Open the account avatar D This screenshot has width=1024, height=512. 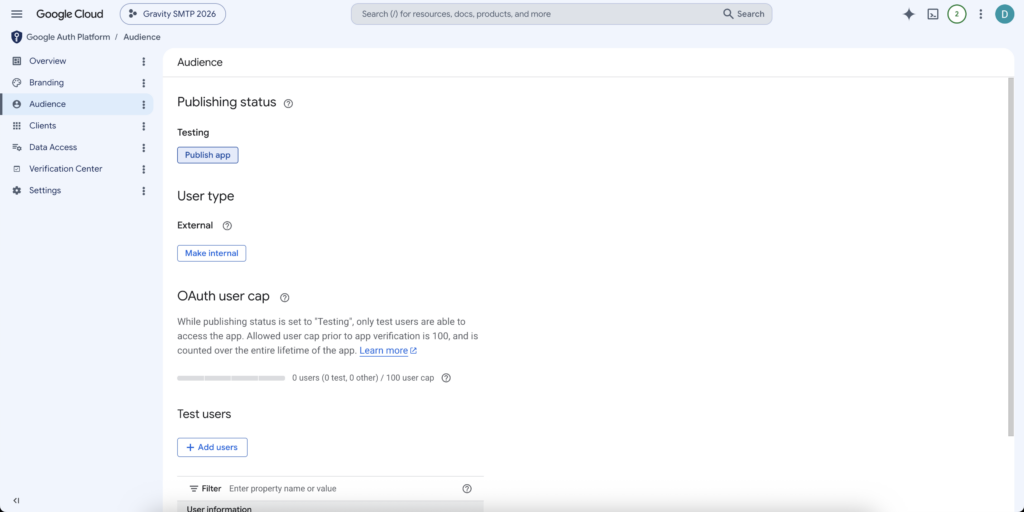[x=1004, y=14]
